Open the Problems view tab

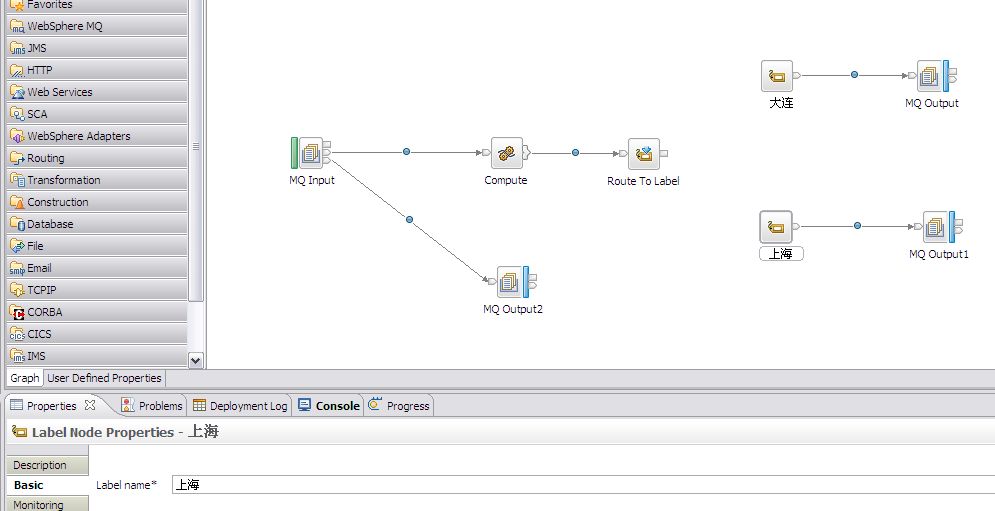[x=152, y=406]
